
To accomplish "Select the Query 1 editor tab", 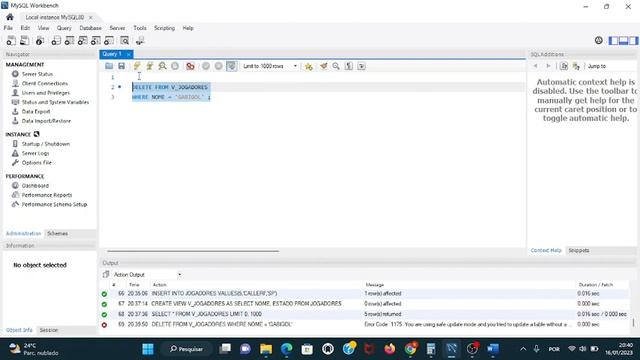I will point(116,54).
